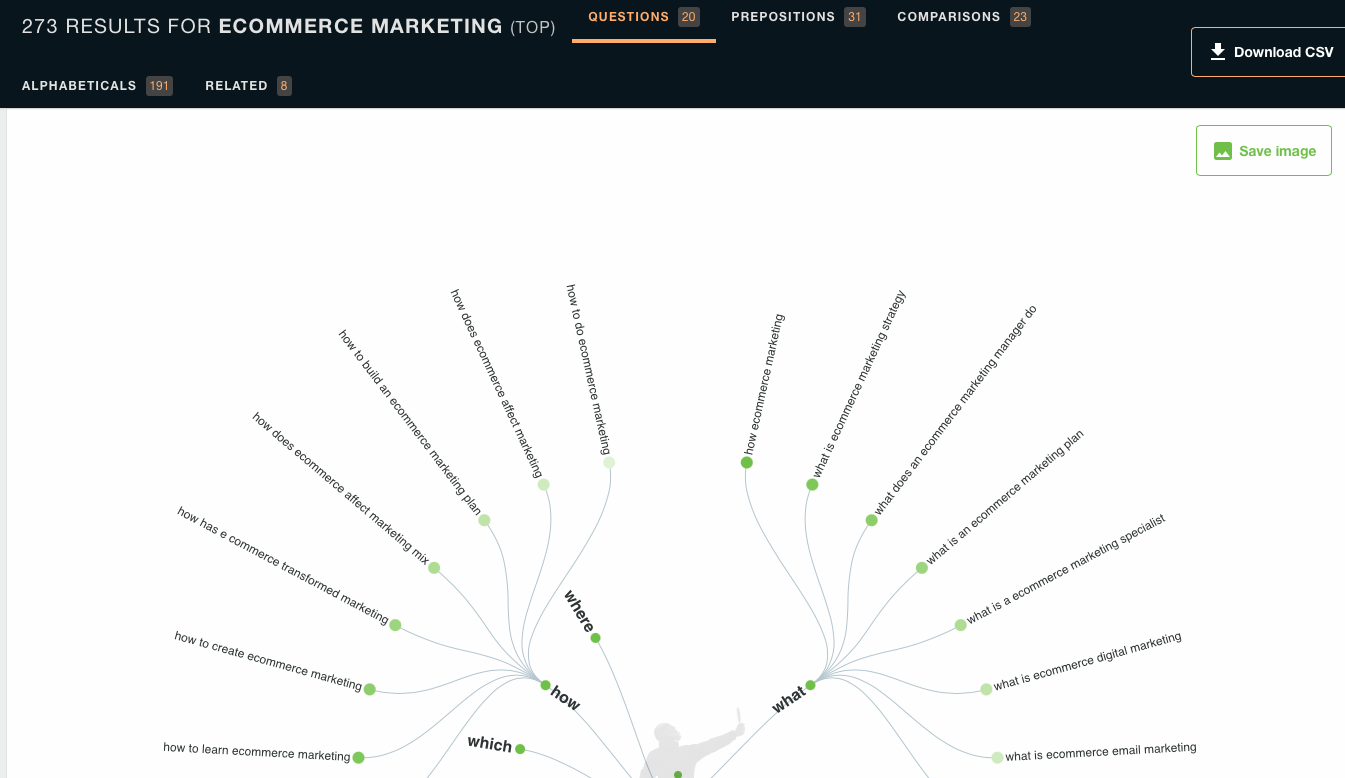Image resolution: width=1345 pixels, height=778 pixels.
Task: Click green dot for "how ecommerce marketing"
Action: (747, 462)
